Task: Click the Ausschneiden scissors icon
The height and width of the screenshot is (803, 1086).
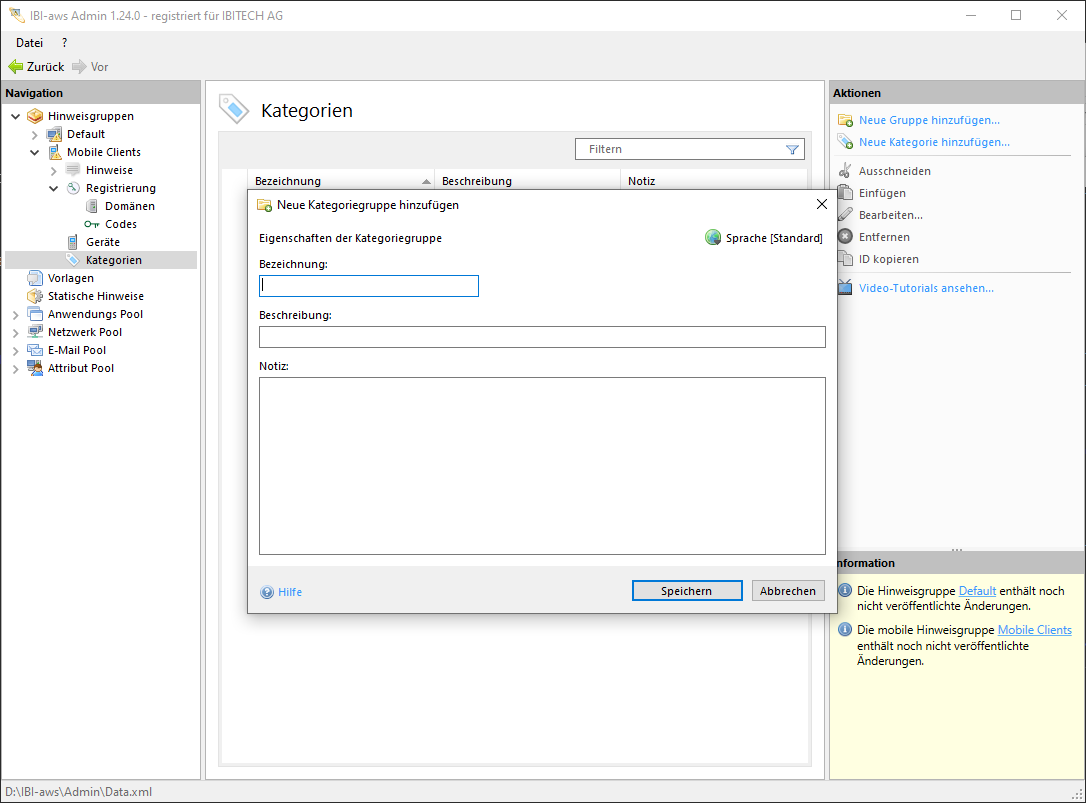Action: click(x=845, y=171)
